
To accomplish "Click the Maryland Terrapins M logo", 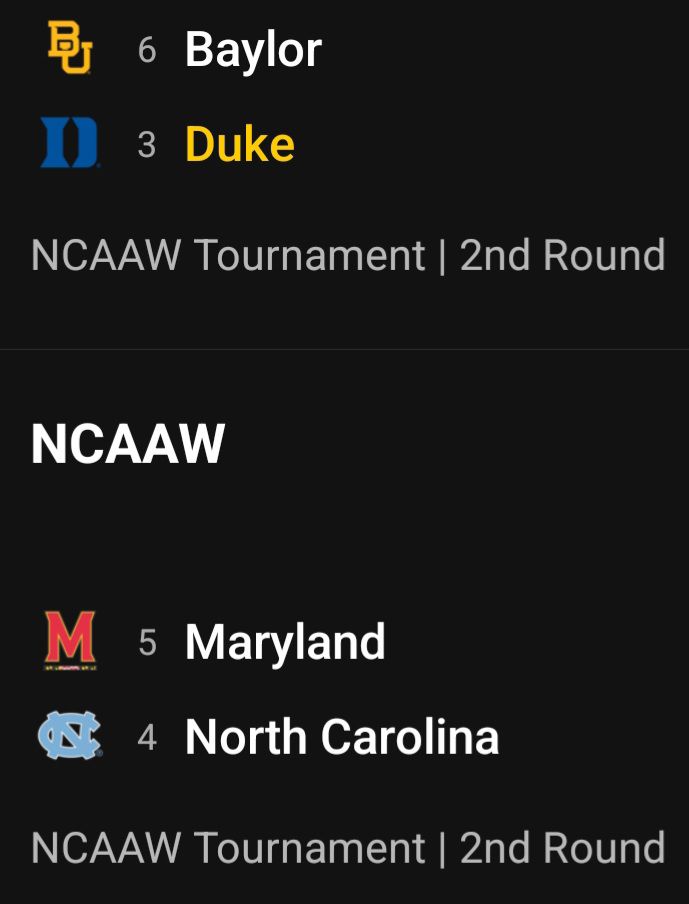I will point(70,640).
